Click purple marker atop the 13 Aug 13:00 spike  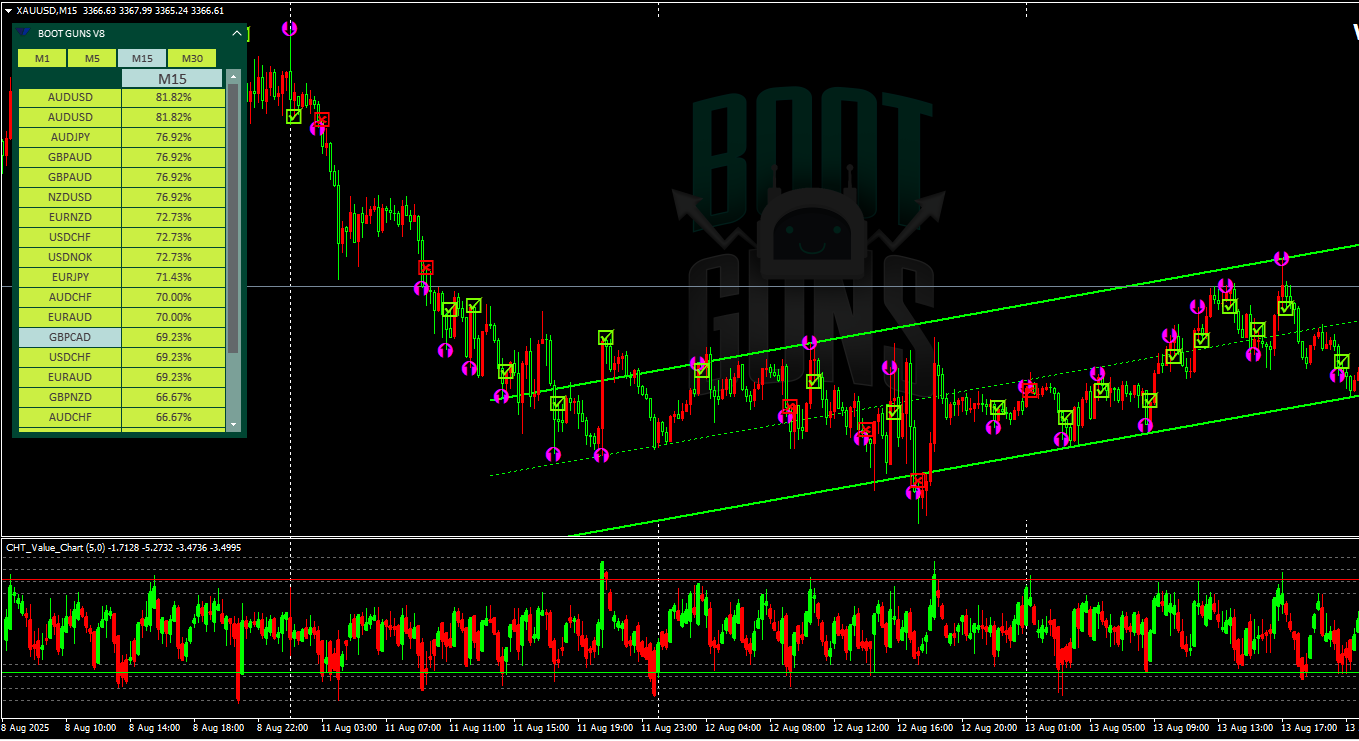tap(1282, 259)
